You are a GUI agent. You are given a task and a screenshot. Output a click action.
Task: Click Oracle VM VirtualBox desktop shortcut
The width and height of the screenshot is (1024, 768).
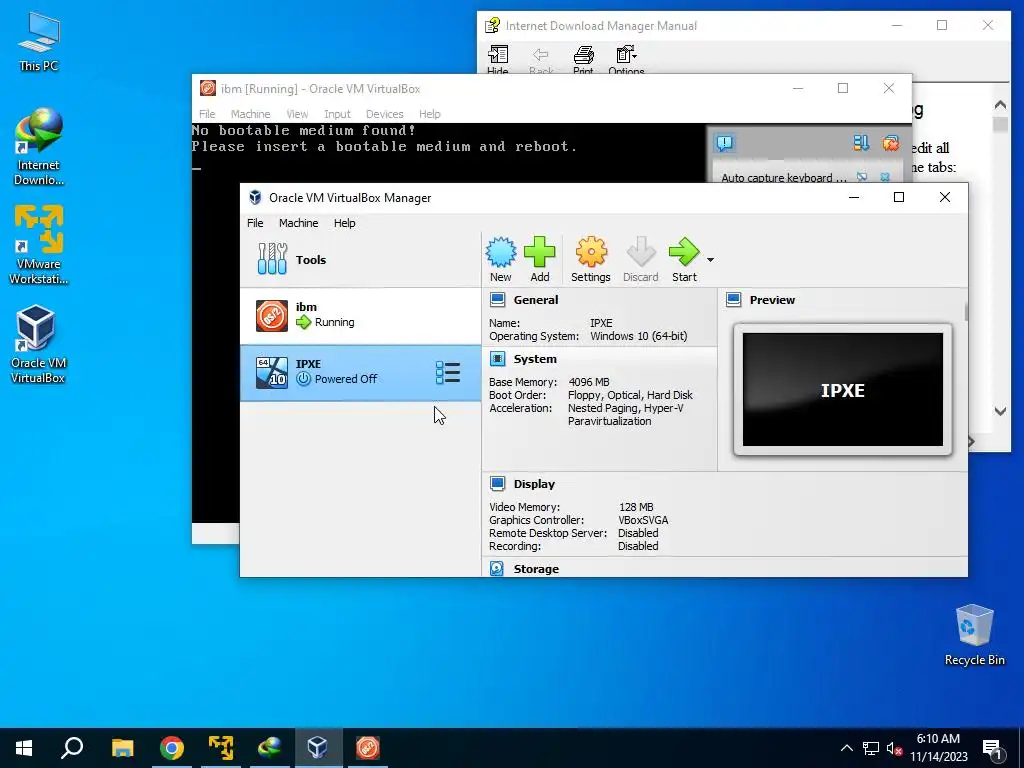click(x=38, y=344)
